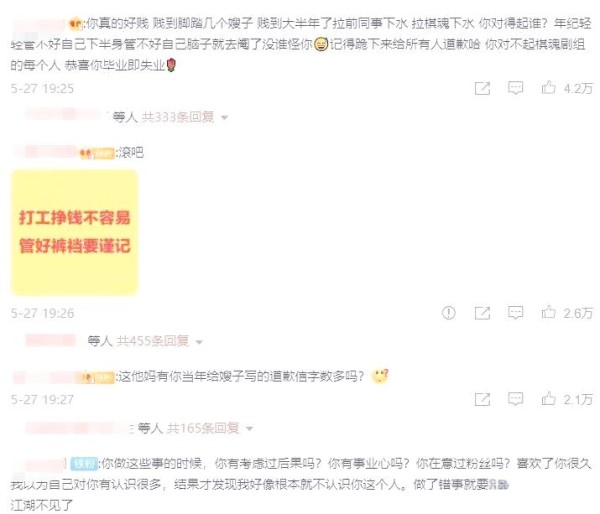
Task: Click the 4.2万 like count
Action: tap(578, 89)
